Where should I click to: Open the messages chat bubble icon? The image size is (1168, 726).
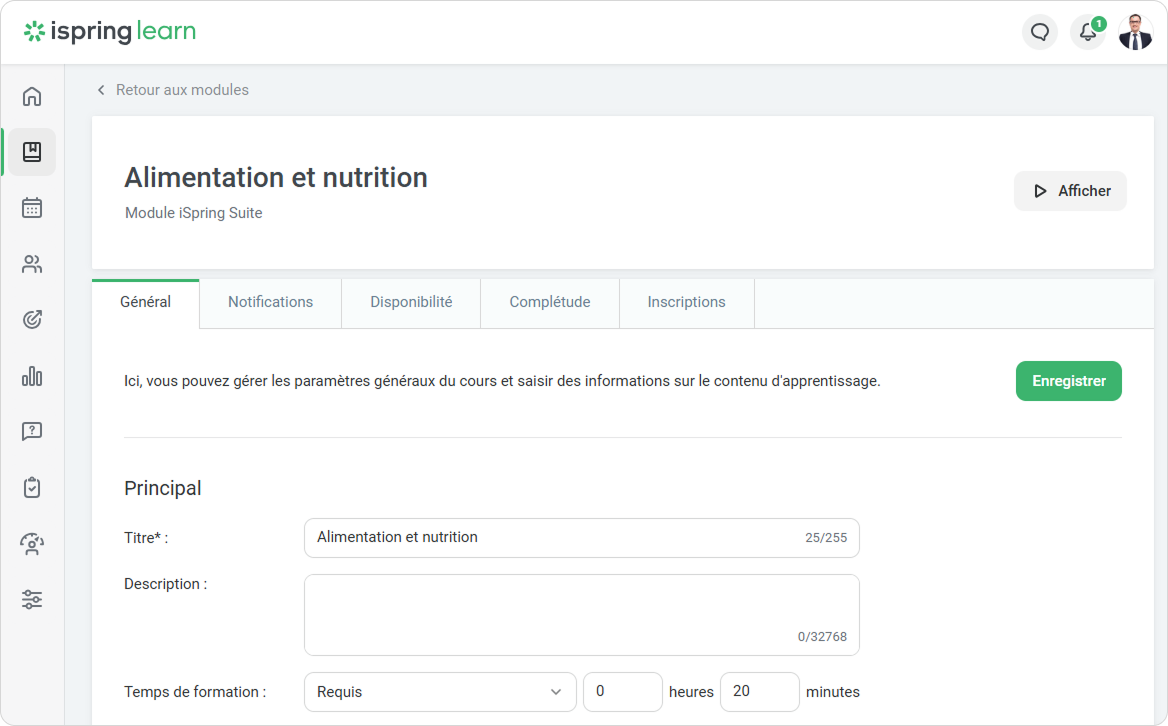[1040, 32]
